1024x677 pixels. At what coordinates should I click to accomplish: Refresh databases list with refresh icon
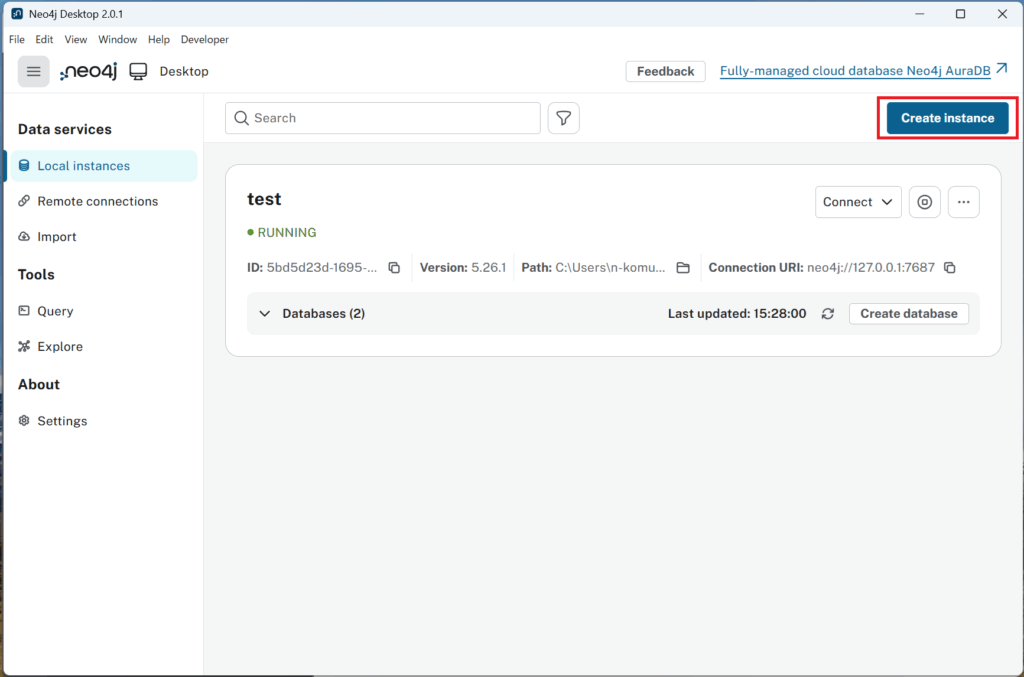coord(827,314)
